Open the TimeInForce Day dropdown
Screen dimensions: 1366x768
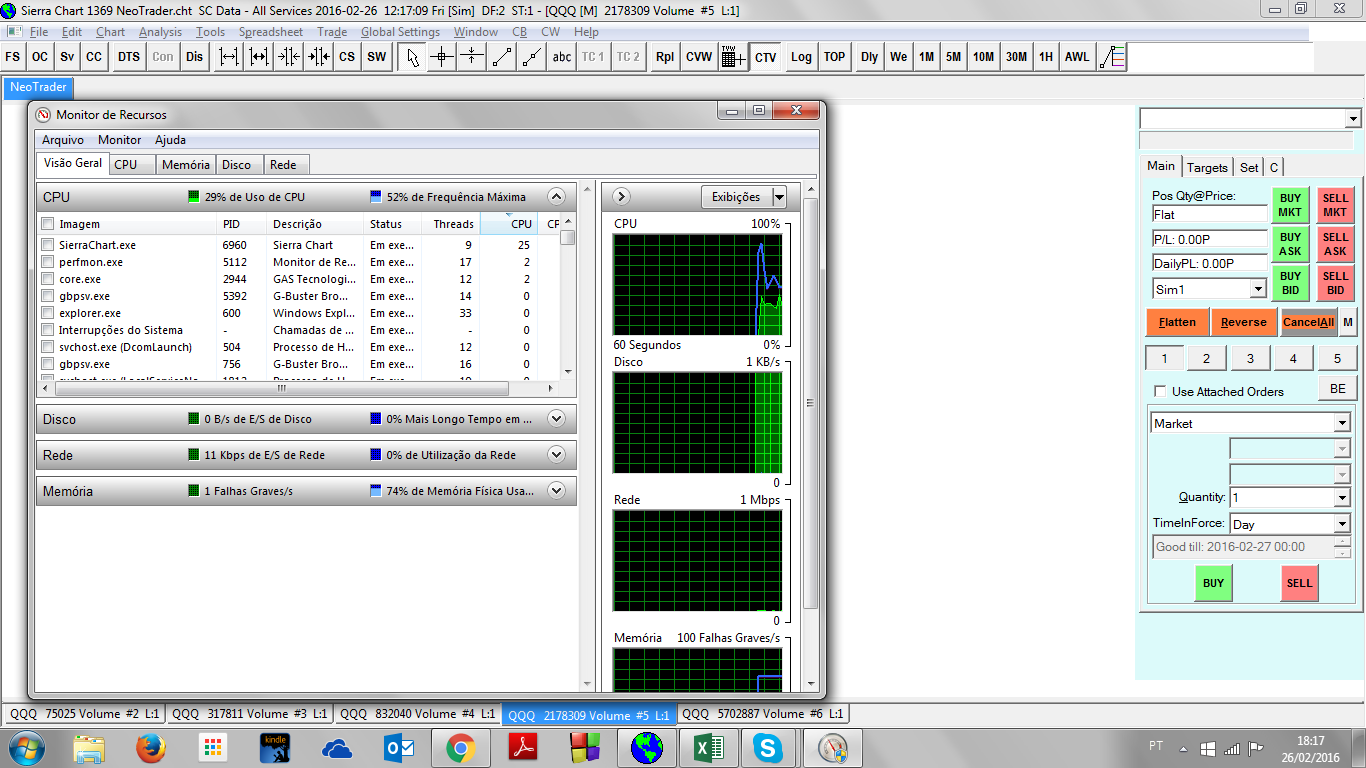pyautogui.click(x=1342, y=524)
